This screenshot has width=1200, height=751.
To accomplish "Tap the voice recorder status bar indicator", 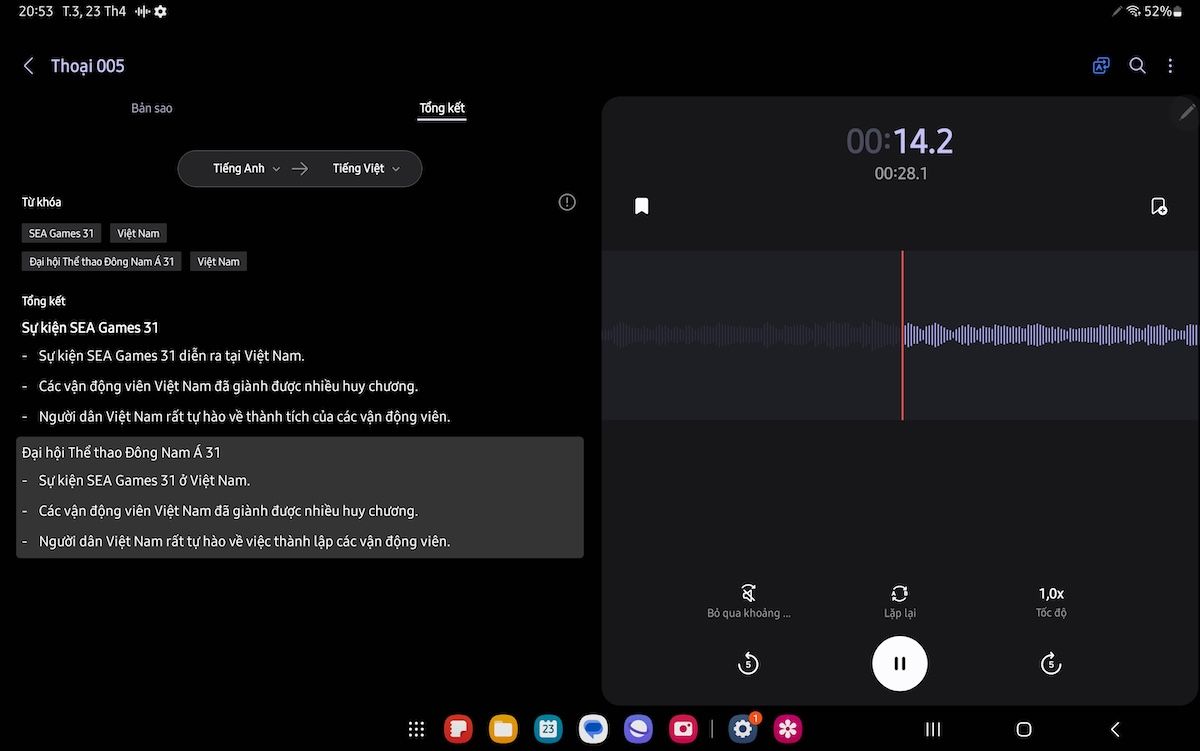I will click(142, 11).
